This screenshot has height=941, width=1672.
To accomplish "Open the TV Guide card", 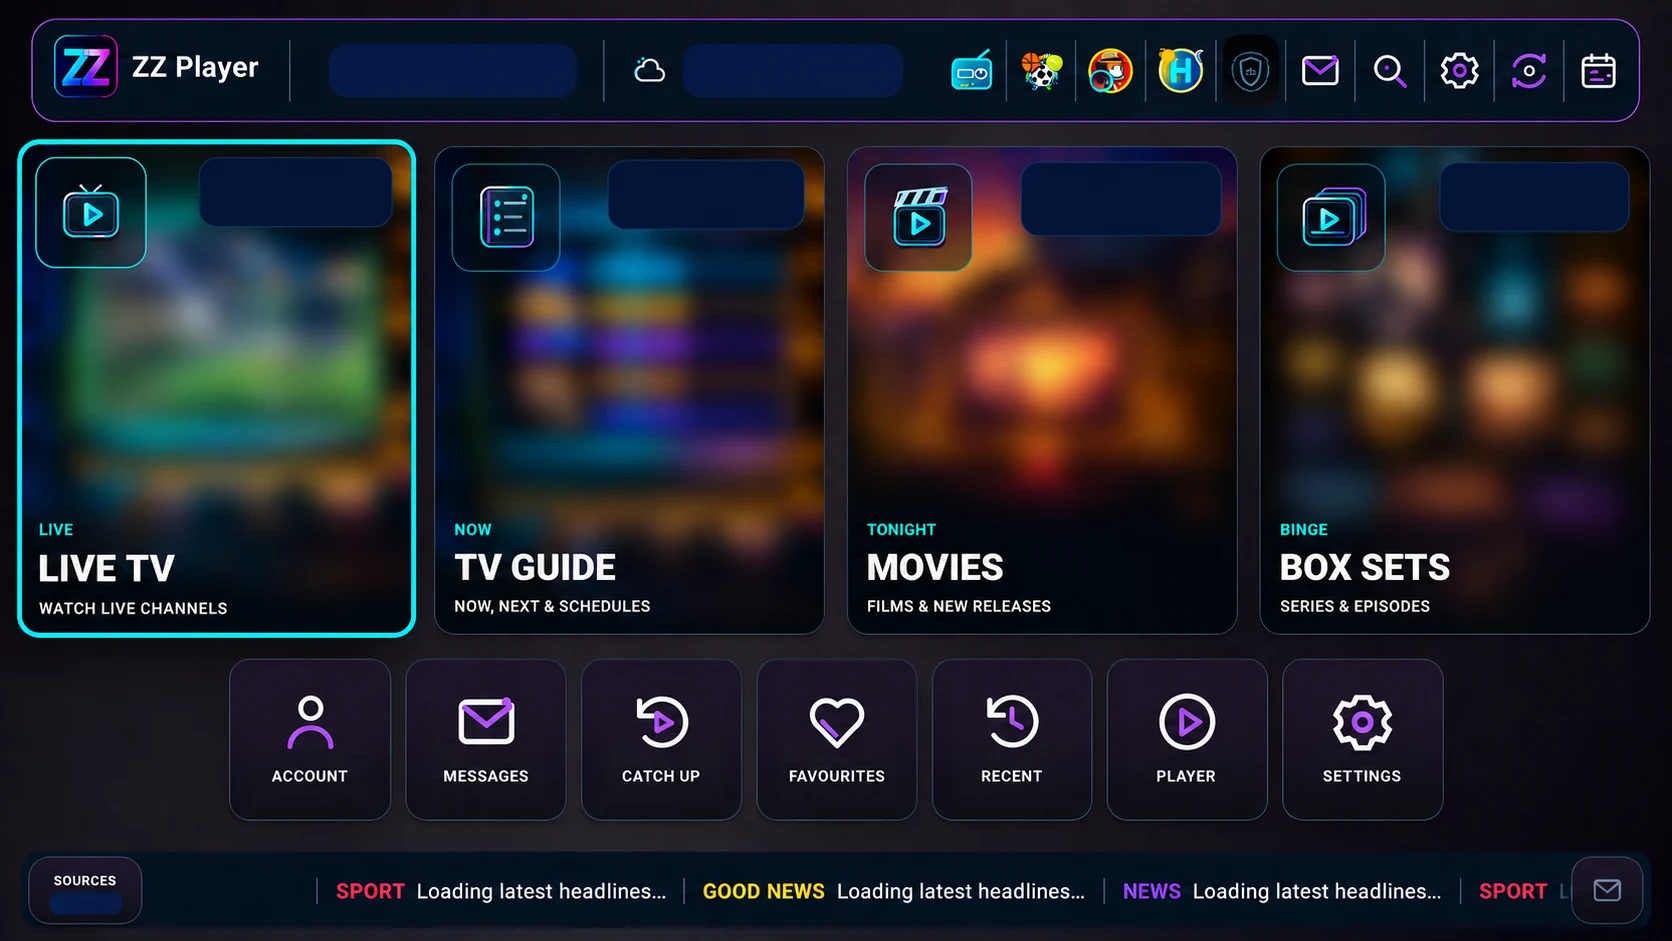I will point(629,390).
